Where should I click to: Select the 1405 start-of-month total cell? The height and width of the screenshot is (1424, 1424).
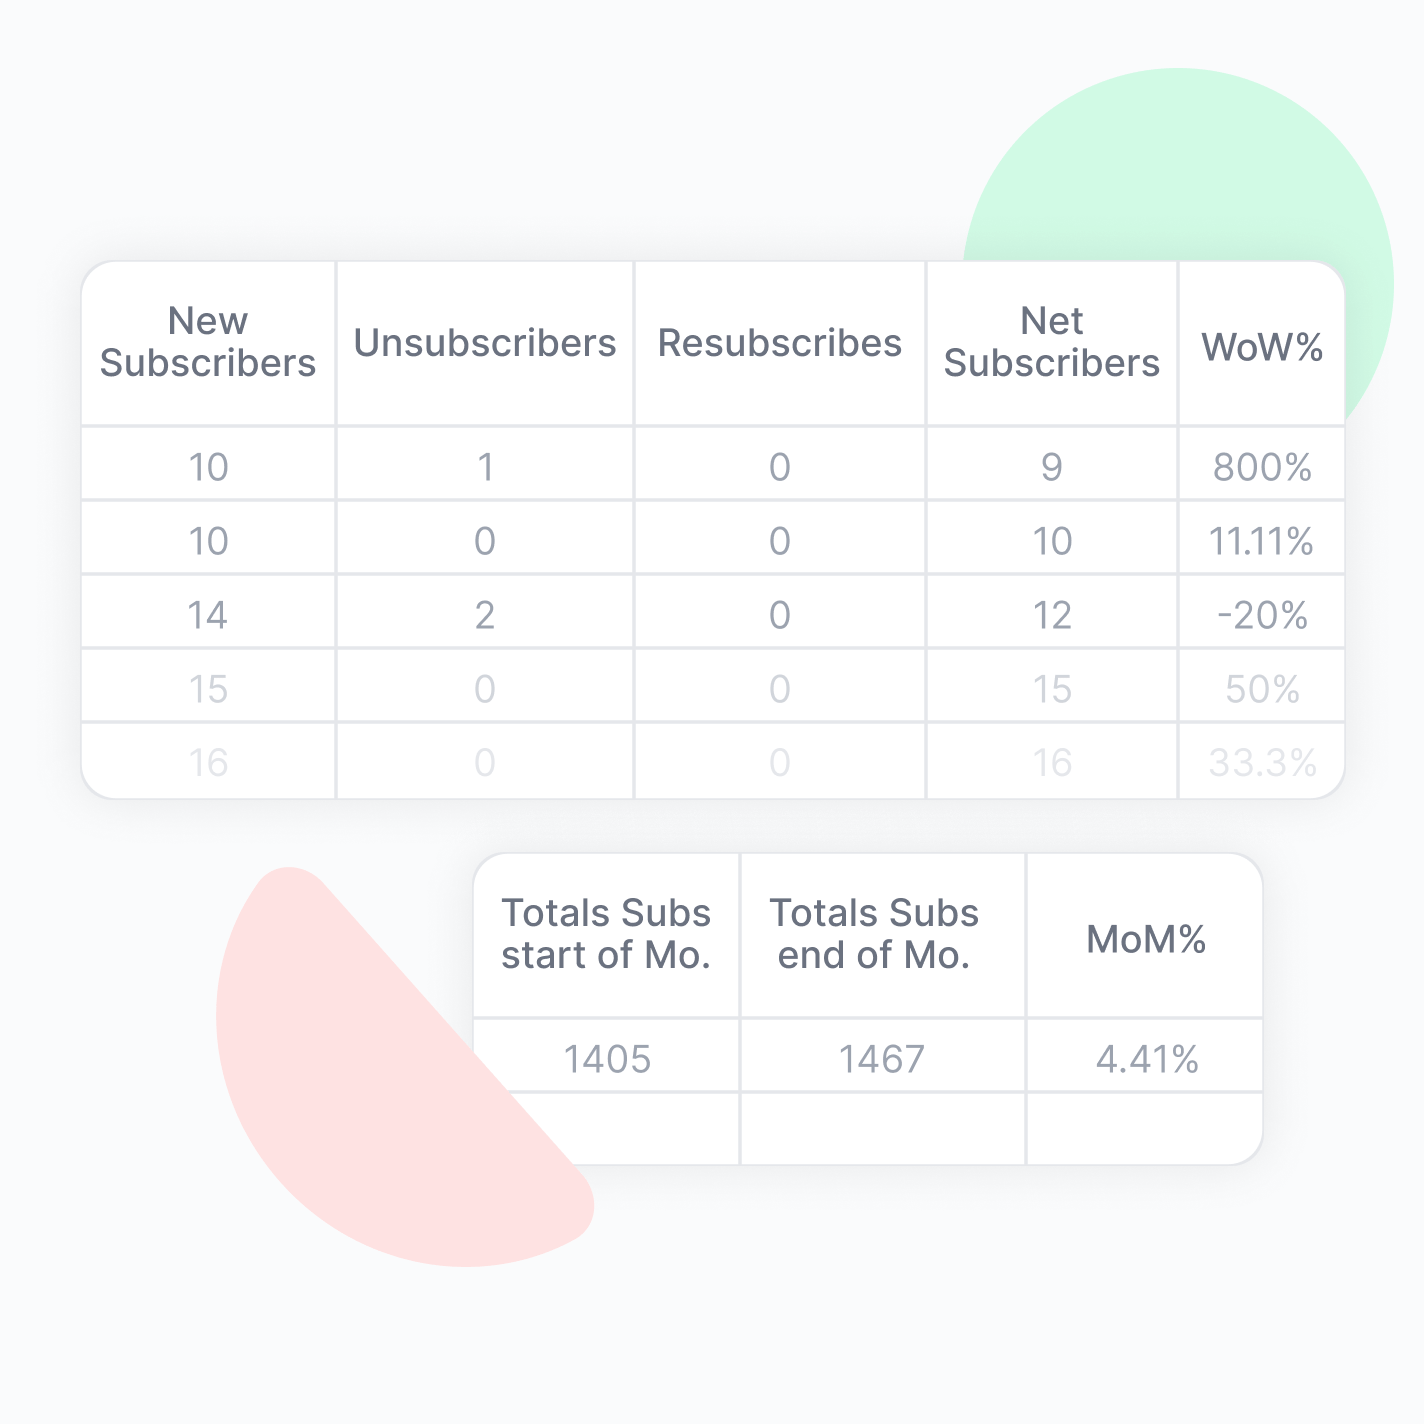tap(607, 1058)
